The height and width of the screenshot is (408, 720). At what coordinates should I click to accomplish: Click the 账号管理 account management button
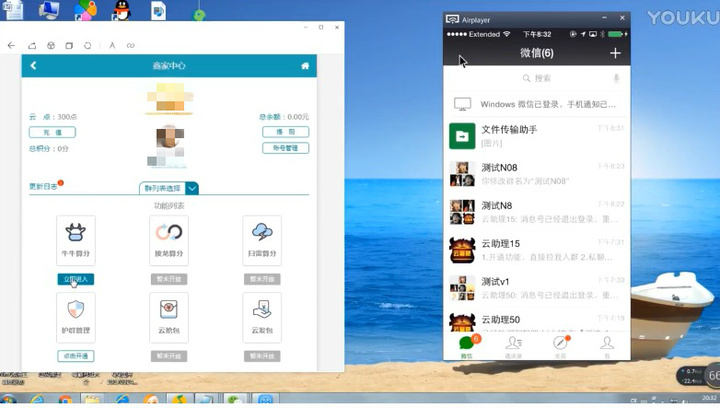pos(286,148)
